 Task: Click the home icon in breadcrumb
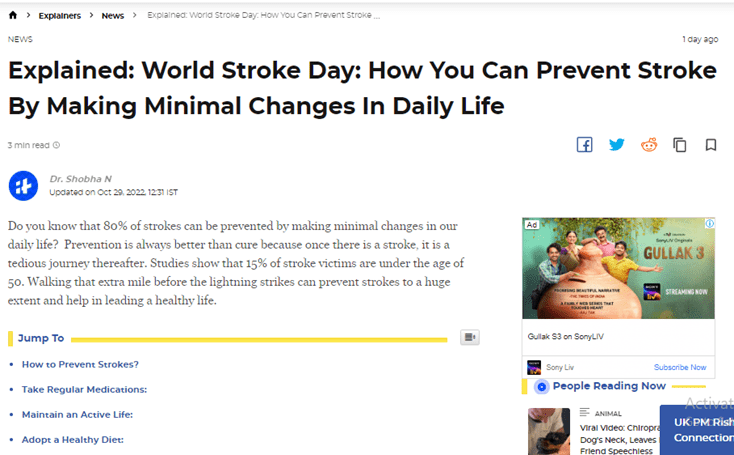tap(13, 16)
